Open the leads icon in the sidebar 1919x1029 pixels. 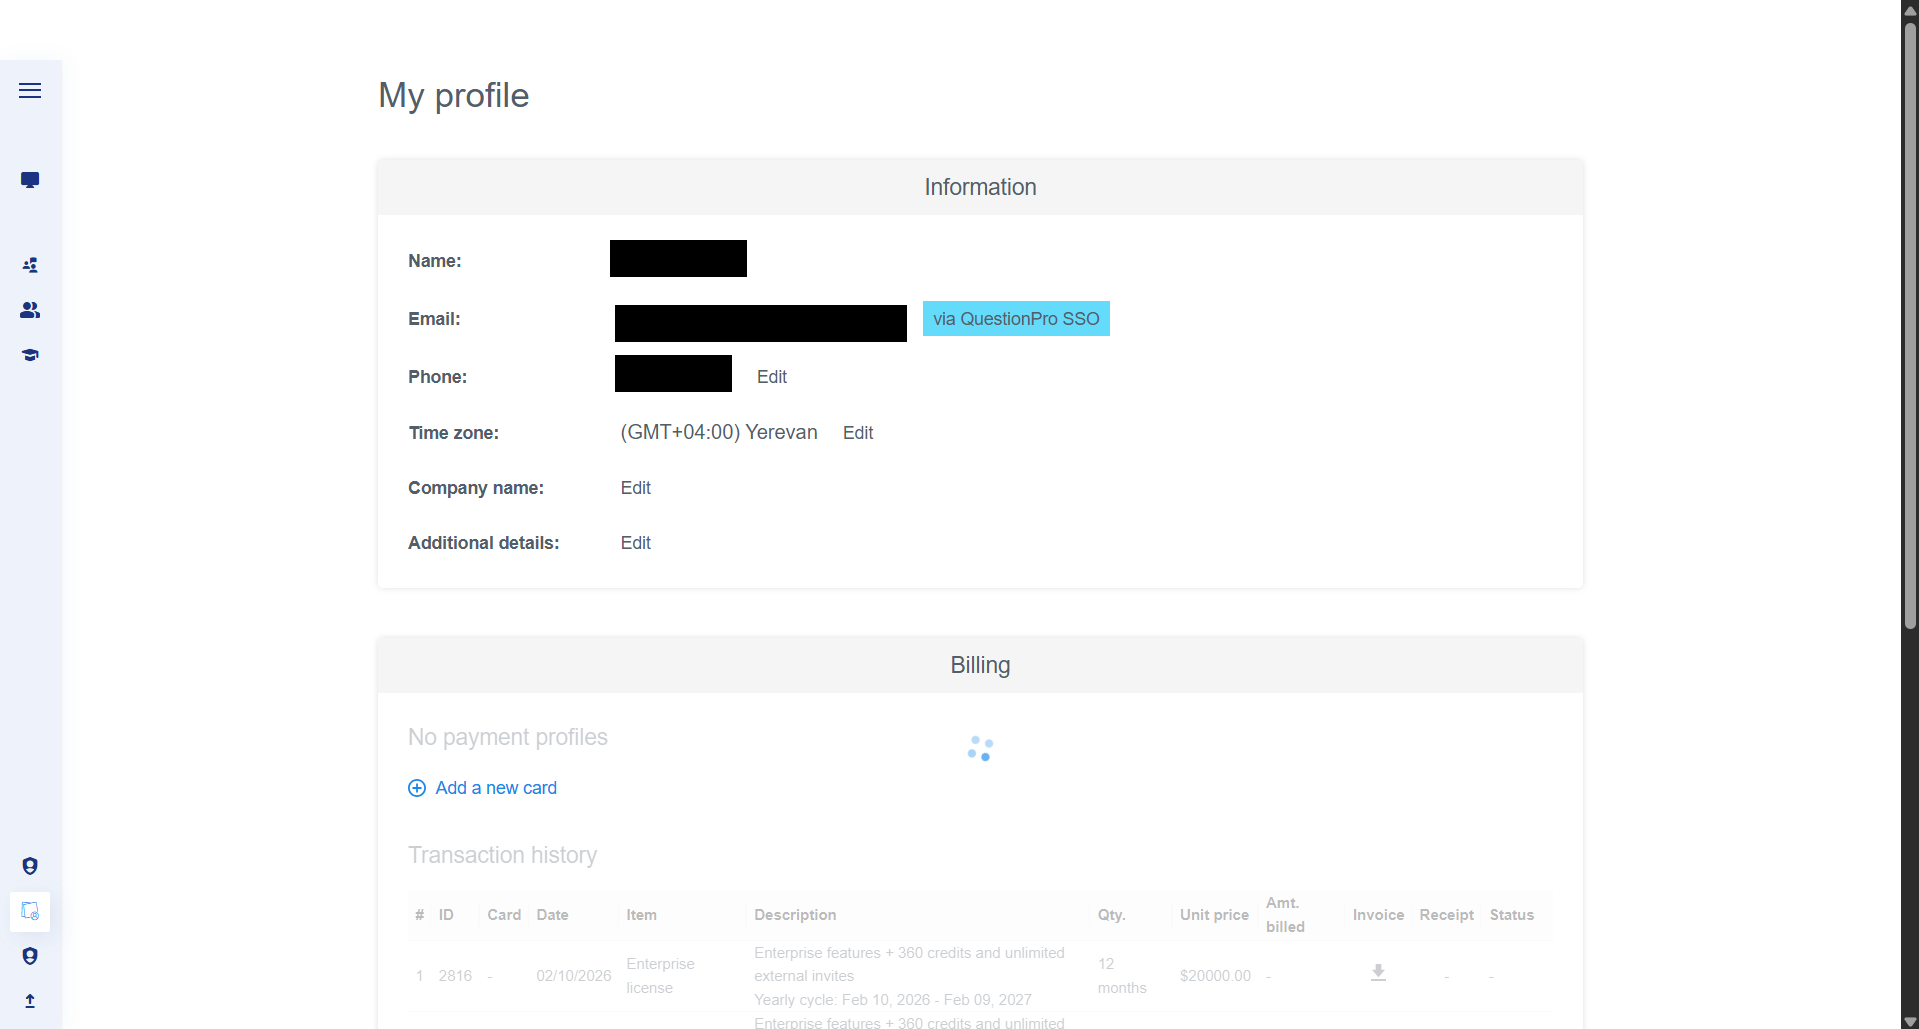(30, 264)
